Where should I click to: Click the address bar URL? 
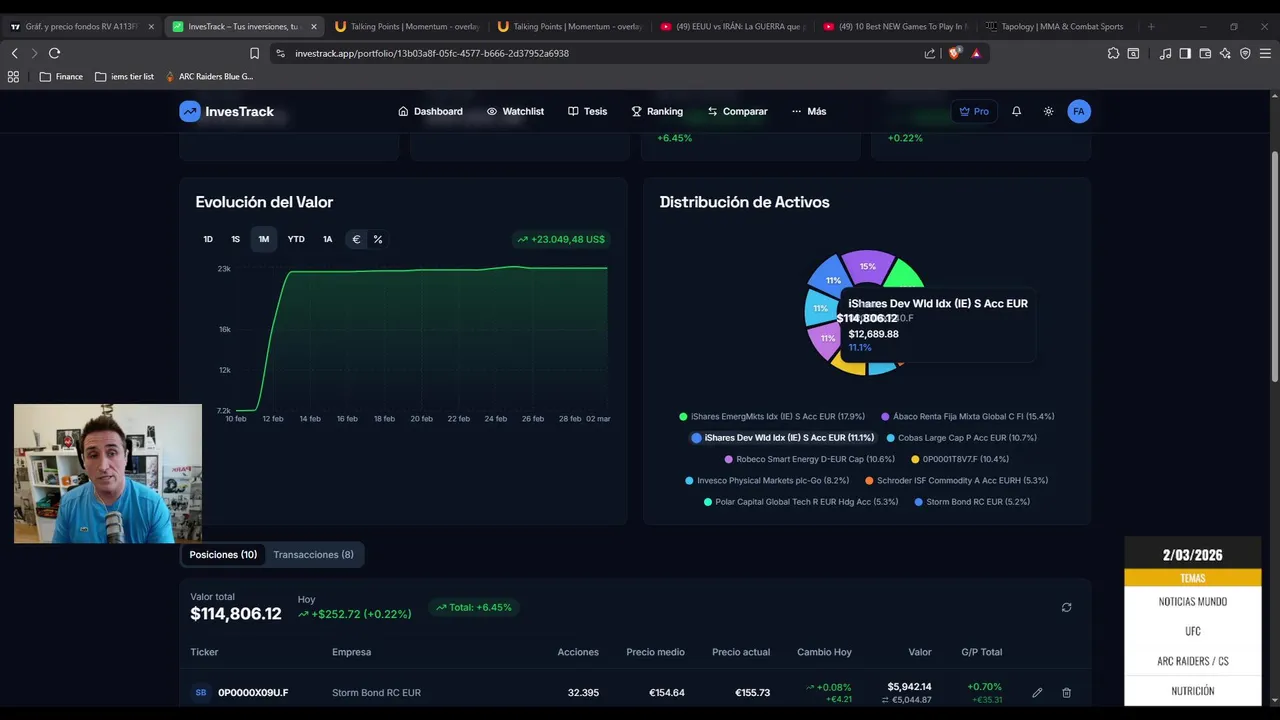[x=431, y=53]
